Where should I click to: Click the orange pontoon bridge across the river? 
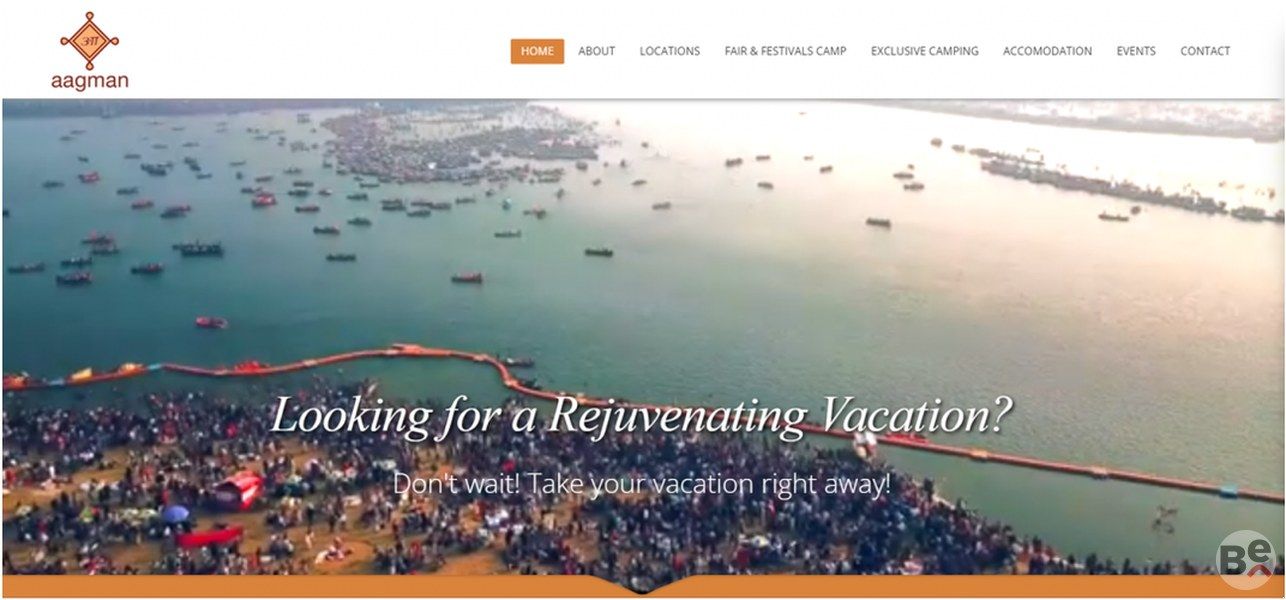coord(640,410)
